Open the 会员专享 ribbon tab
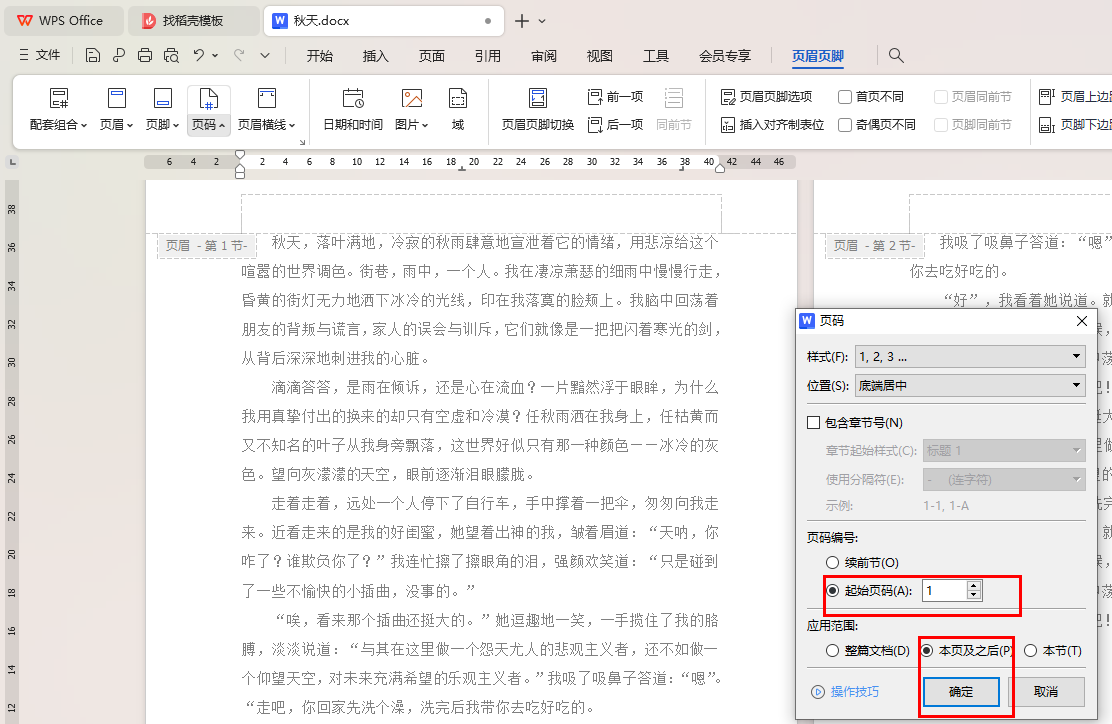 coord(725,56)
